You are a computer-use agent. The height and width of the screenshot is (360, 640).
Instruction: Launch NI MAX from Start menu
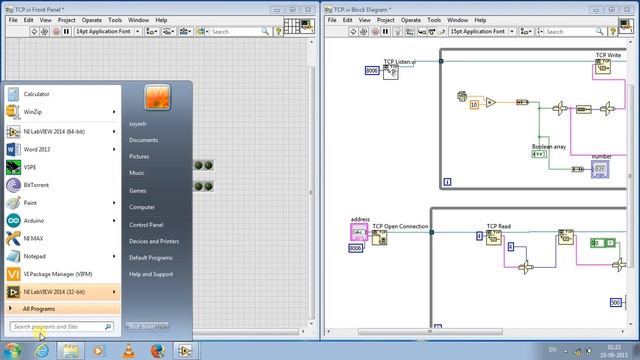tap(63, 238)
